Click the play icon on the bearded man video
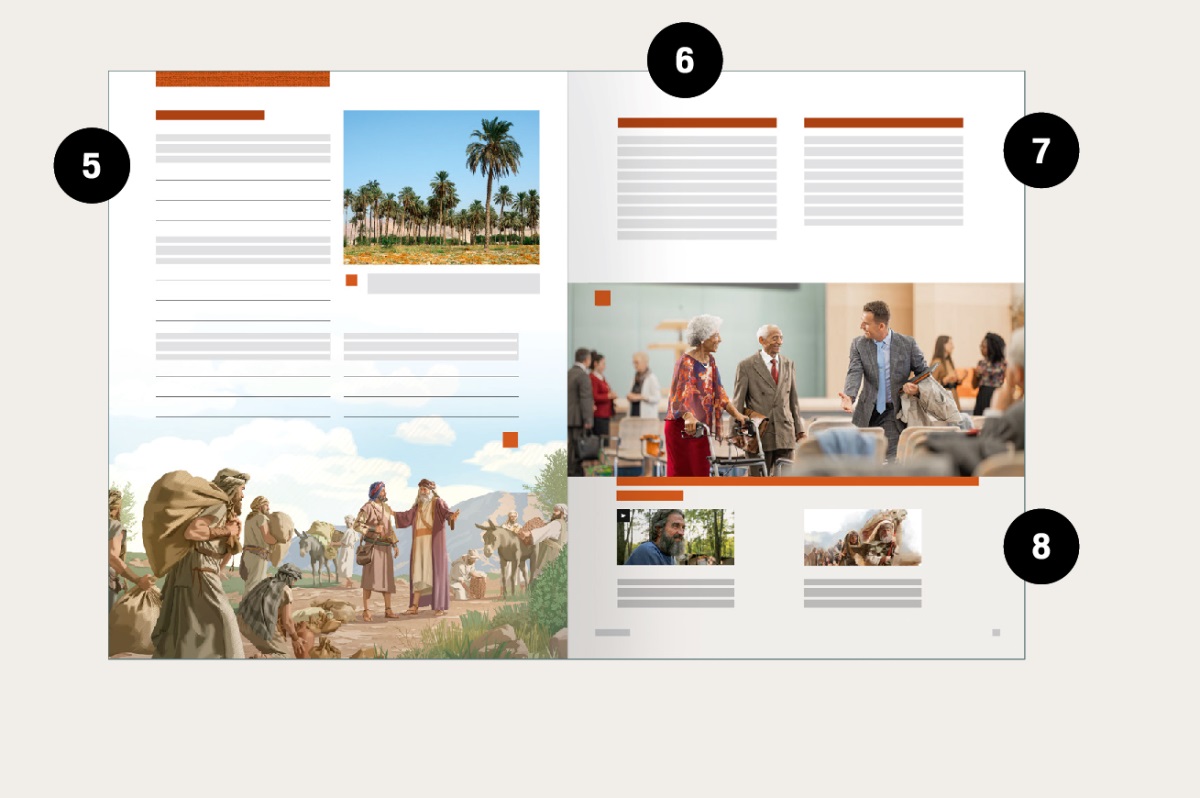 pyautogui.click(x=623, y=516)
